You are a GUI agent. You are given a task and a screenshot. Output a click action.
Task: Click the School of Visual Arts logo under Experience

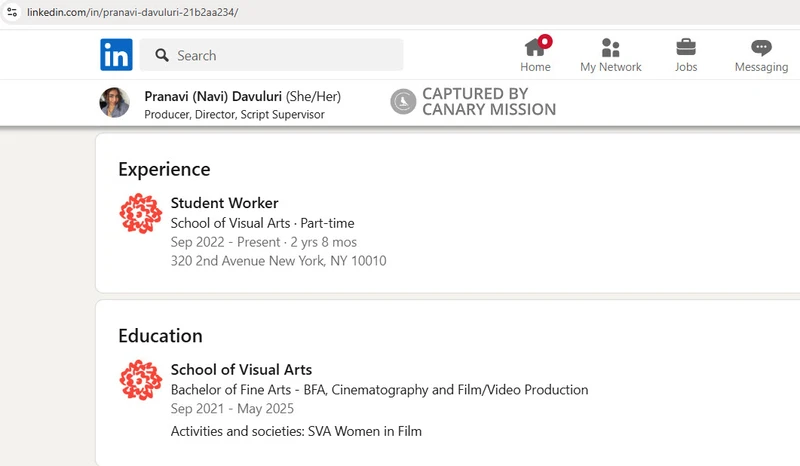tap(141, 213)
